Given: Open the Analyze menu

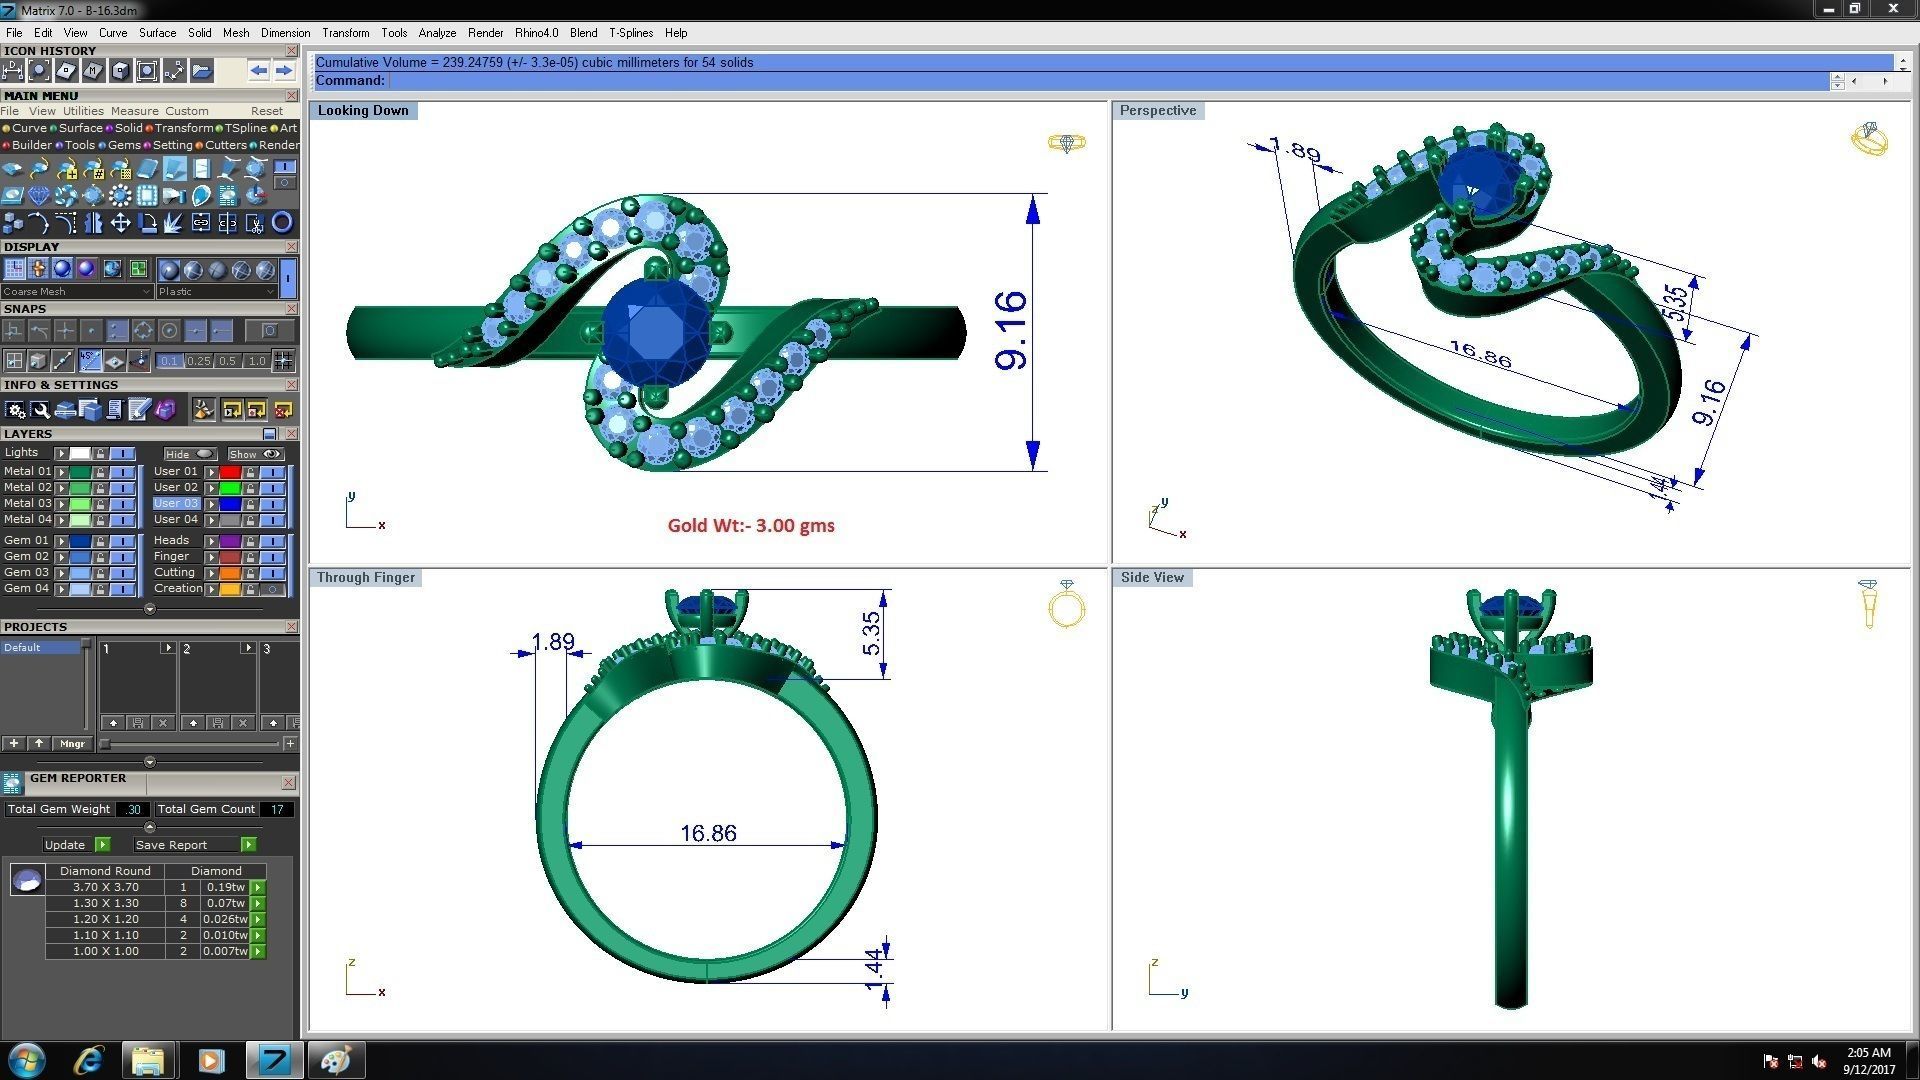Looking at the screenshot, I should point(437,33).
